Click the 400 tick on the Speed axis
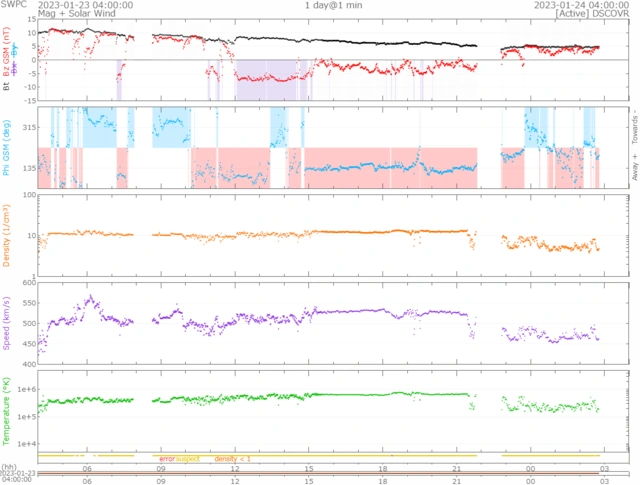The width and height of the screenshot is (640, 485). pos(31,364)
